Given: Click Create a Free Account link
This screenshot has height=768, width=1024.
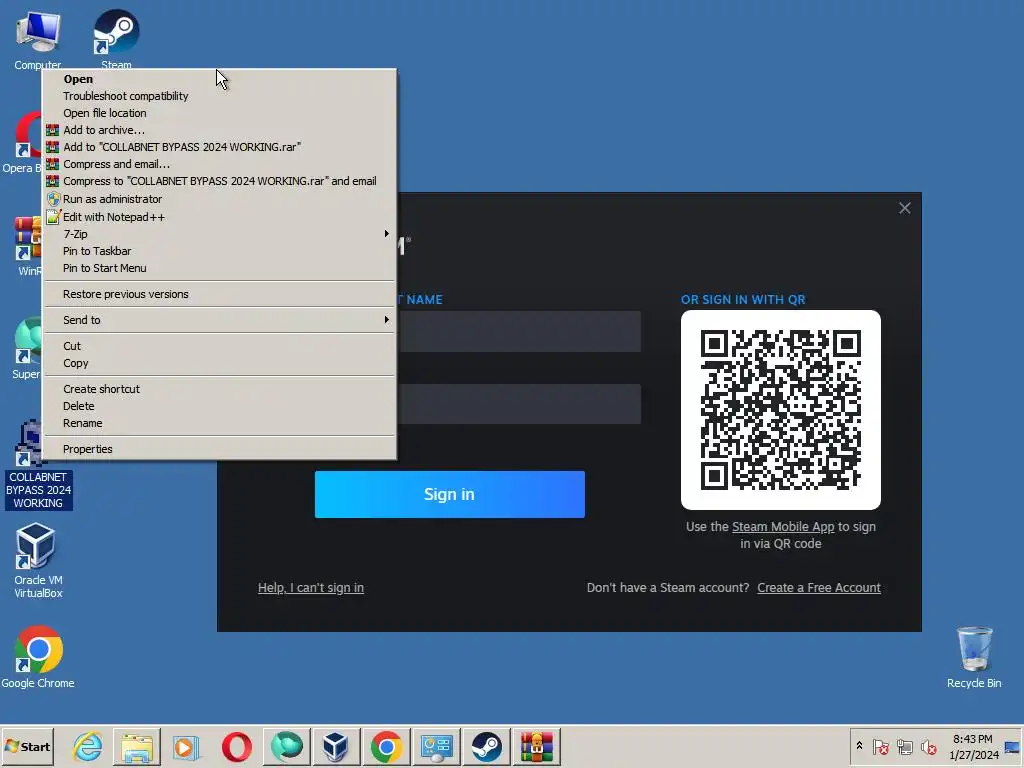Looking at the screenshot, I should click(x=819, y=588).
